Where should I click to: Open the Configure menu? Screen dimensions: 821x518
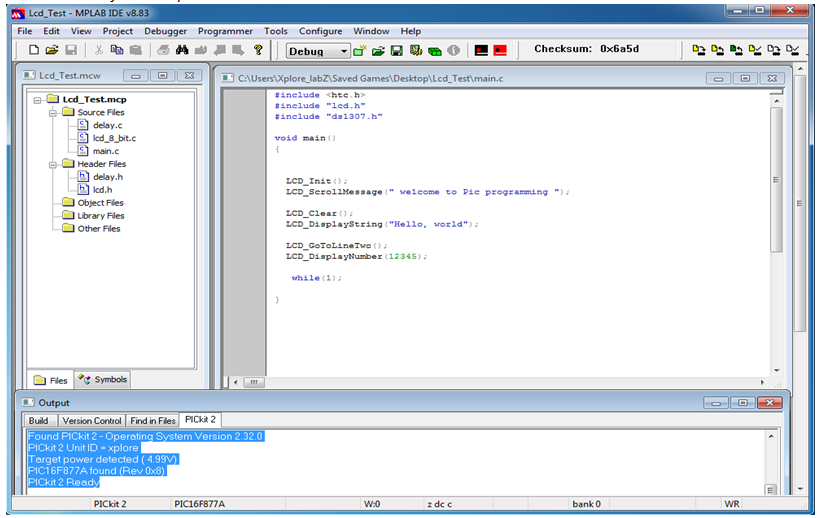320,31
